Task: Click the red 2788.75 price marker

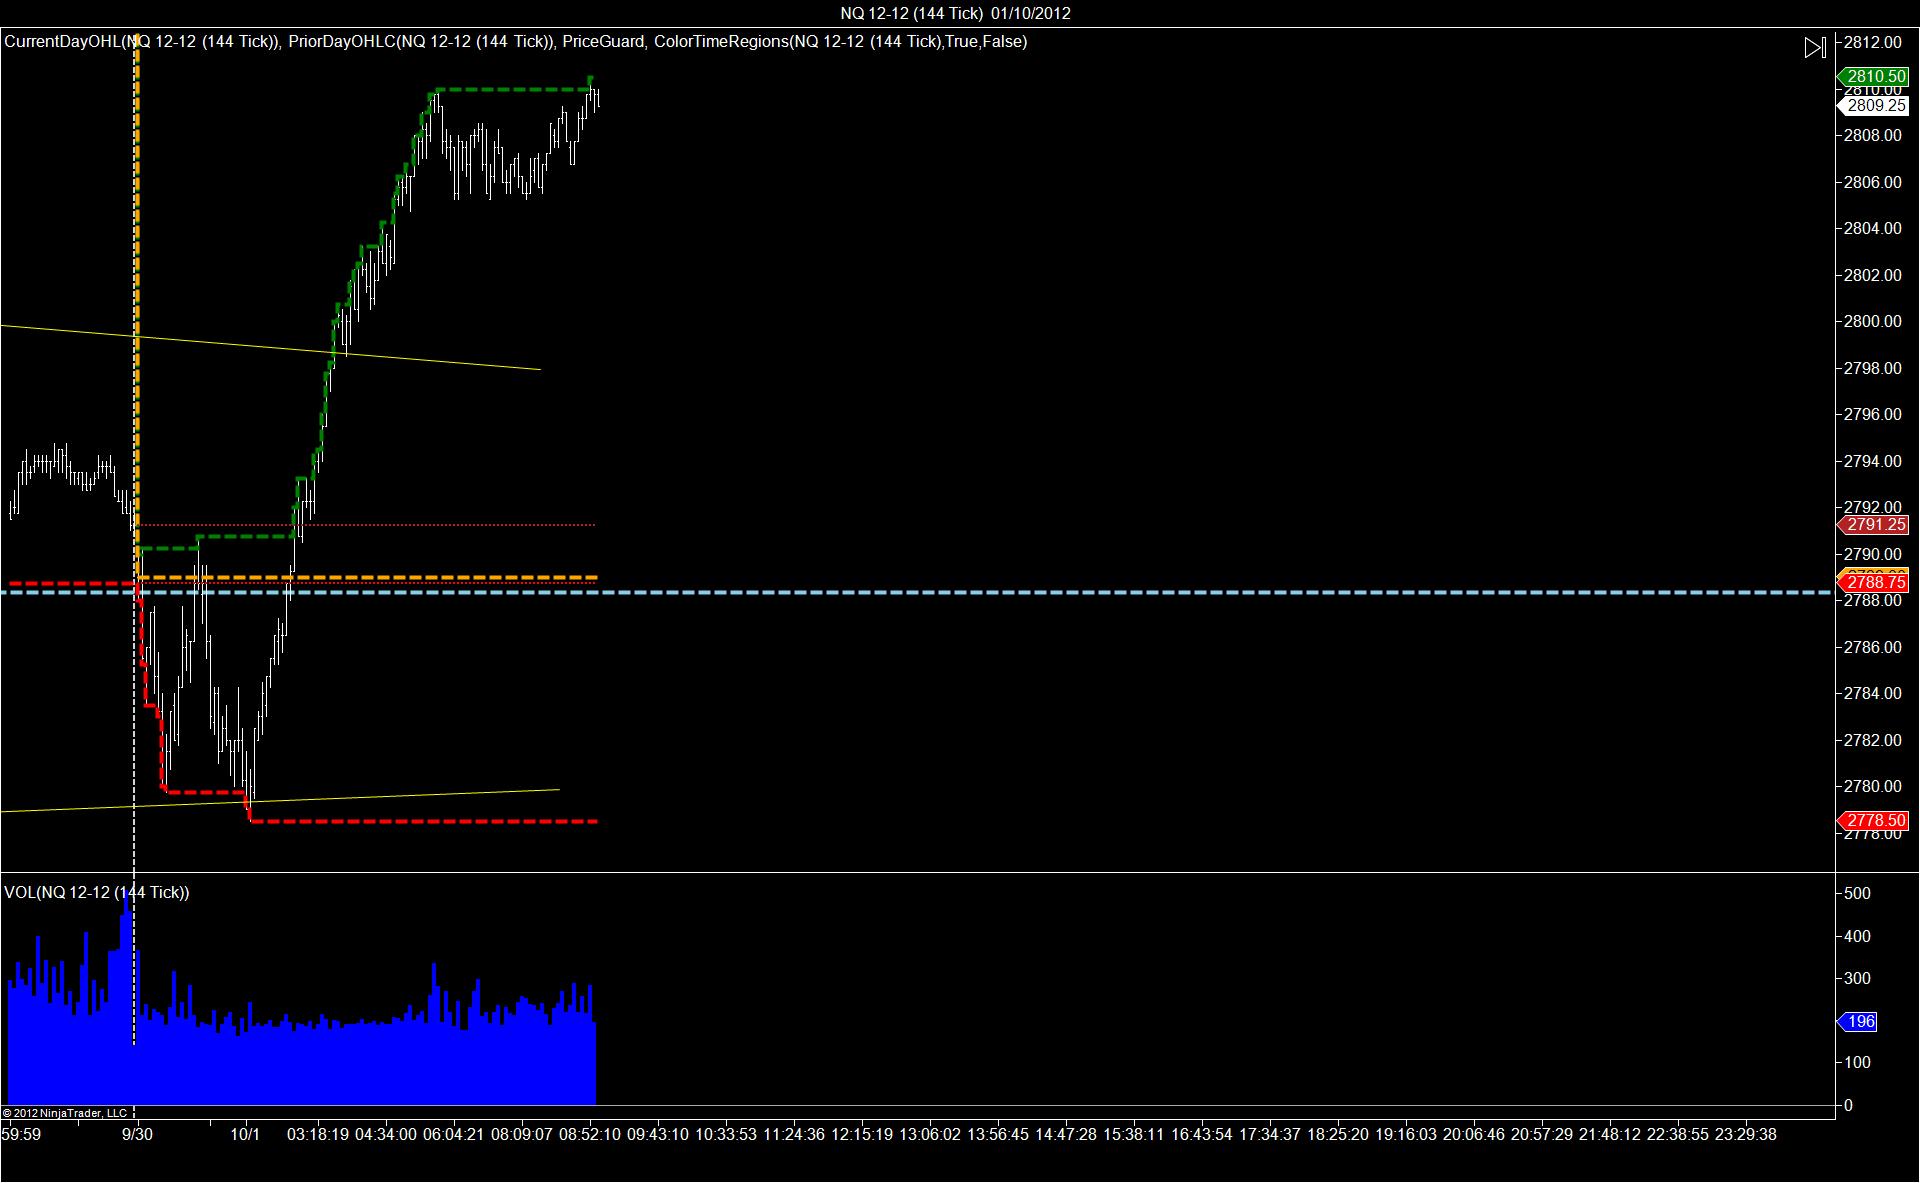Action: pos(1873,582)
